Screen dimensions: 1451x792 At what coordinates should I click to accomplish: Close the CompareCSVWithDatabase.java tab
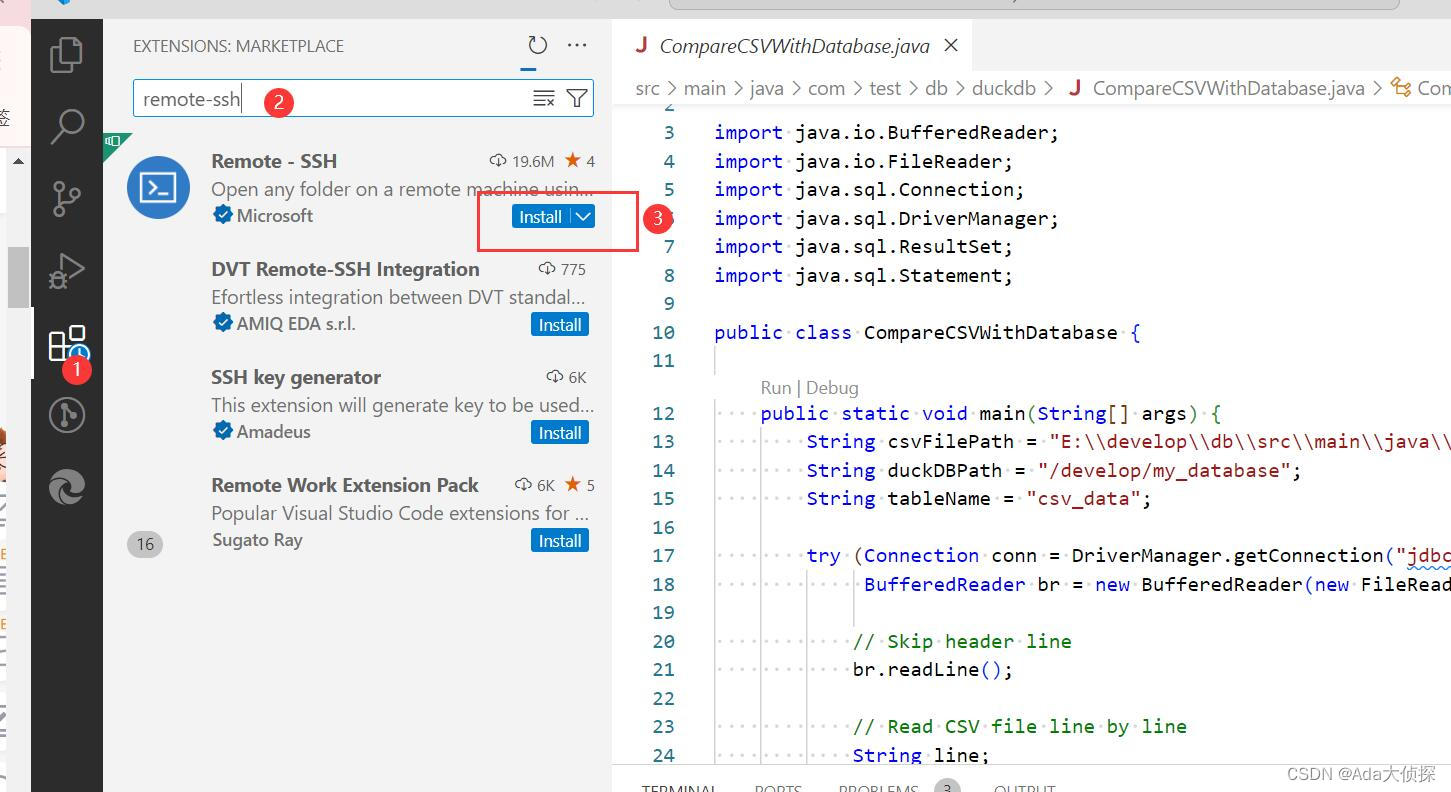pyautogui.click(x=951, y=45)
